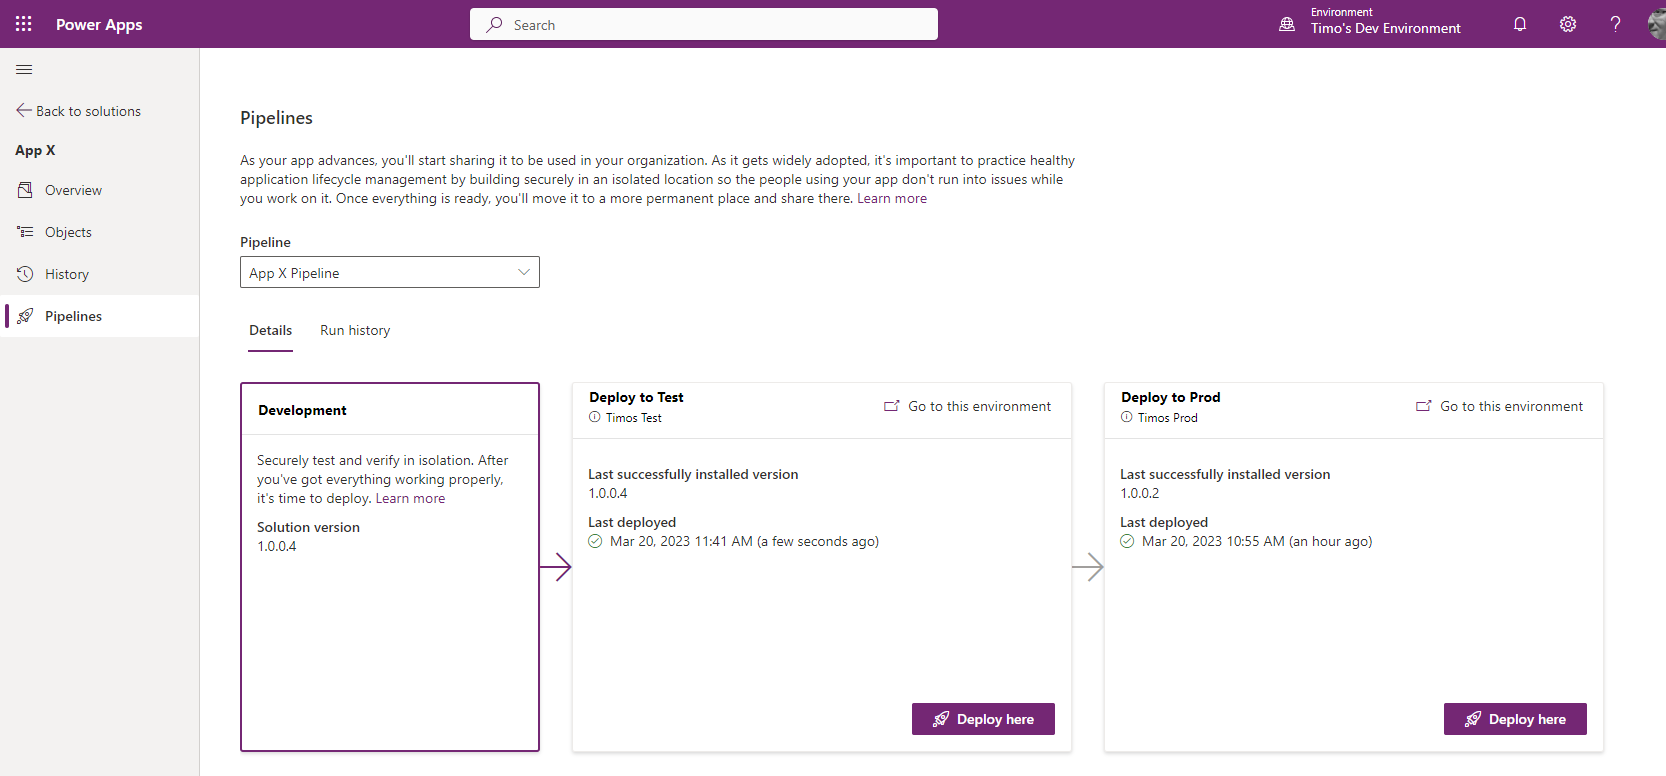1666x776 pixels.
Task: Open Objects in the sidebar
Action: pos(68,232)
